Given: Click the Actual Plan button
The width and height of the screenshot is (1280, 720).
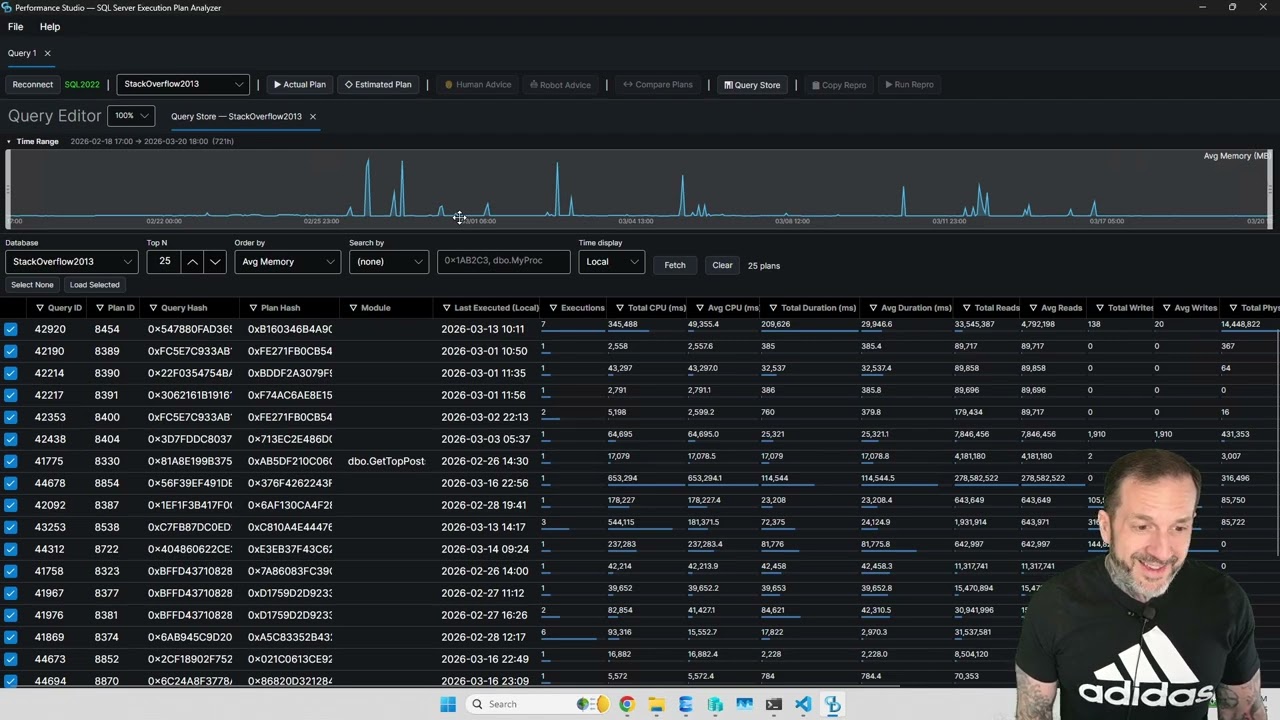Looking at the screenshot, I should tap(300, 85).
